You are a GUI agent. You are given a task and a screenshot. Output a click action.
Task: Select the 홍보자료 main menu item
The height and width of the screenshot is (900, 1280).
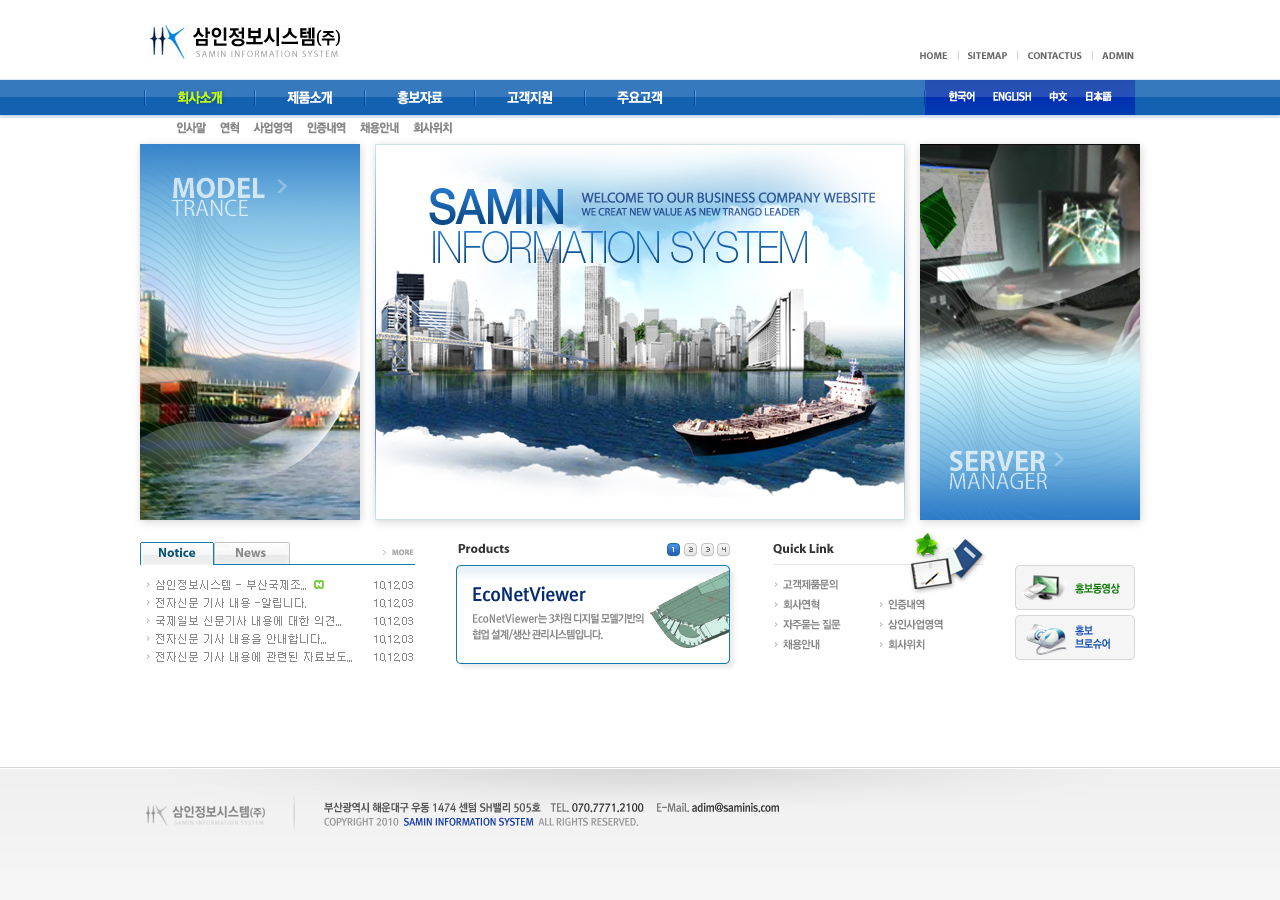(420, 98)
